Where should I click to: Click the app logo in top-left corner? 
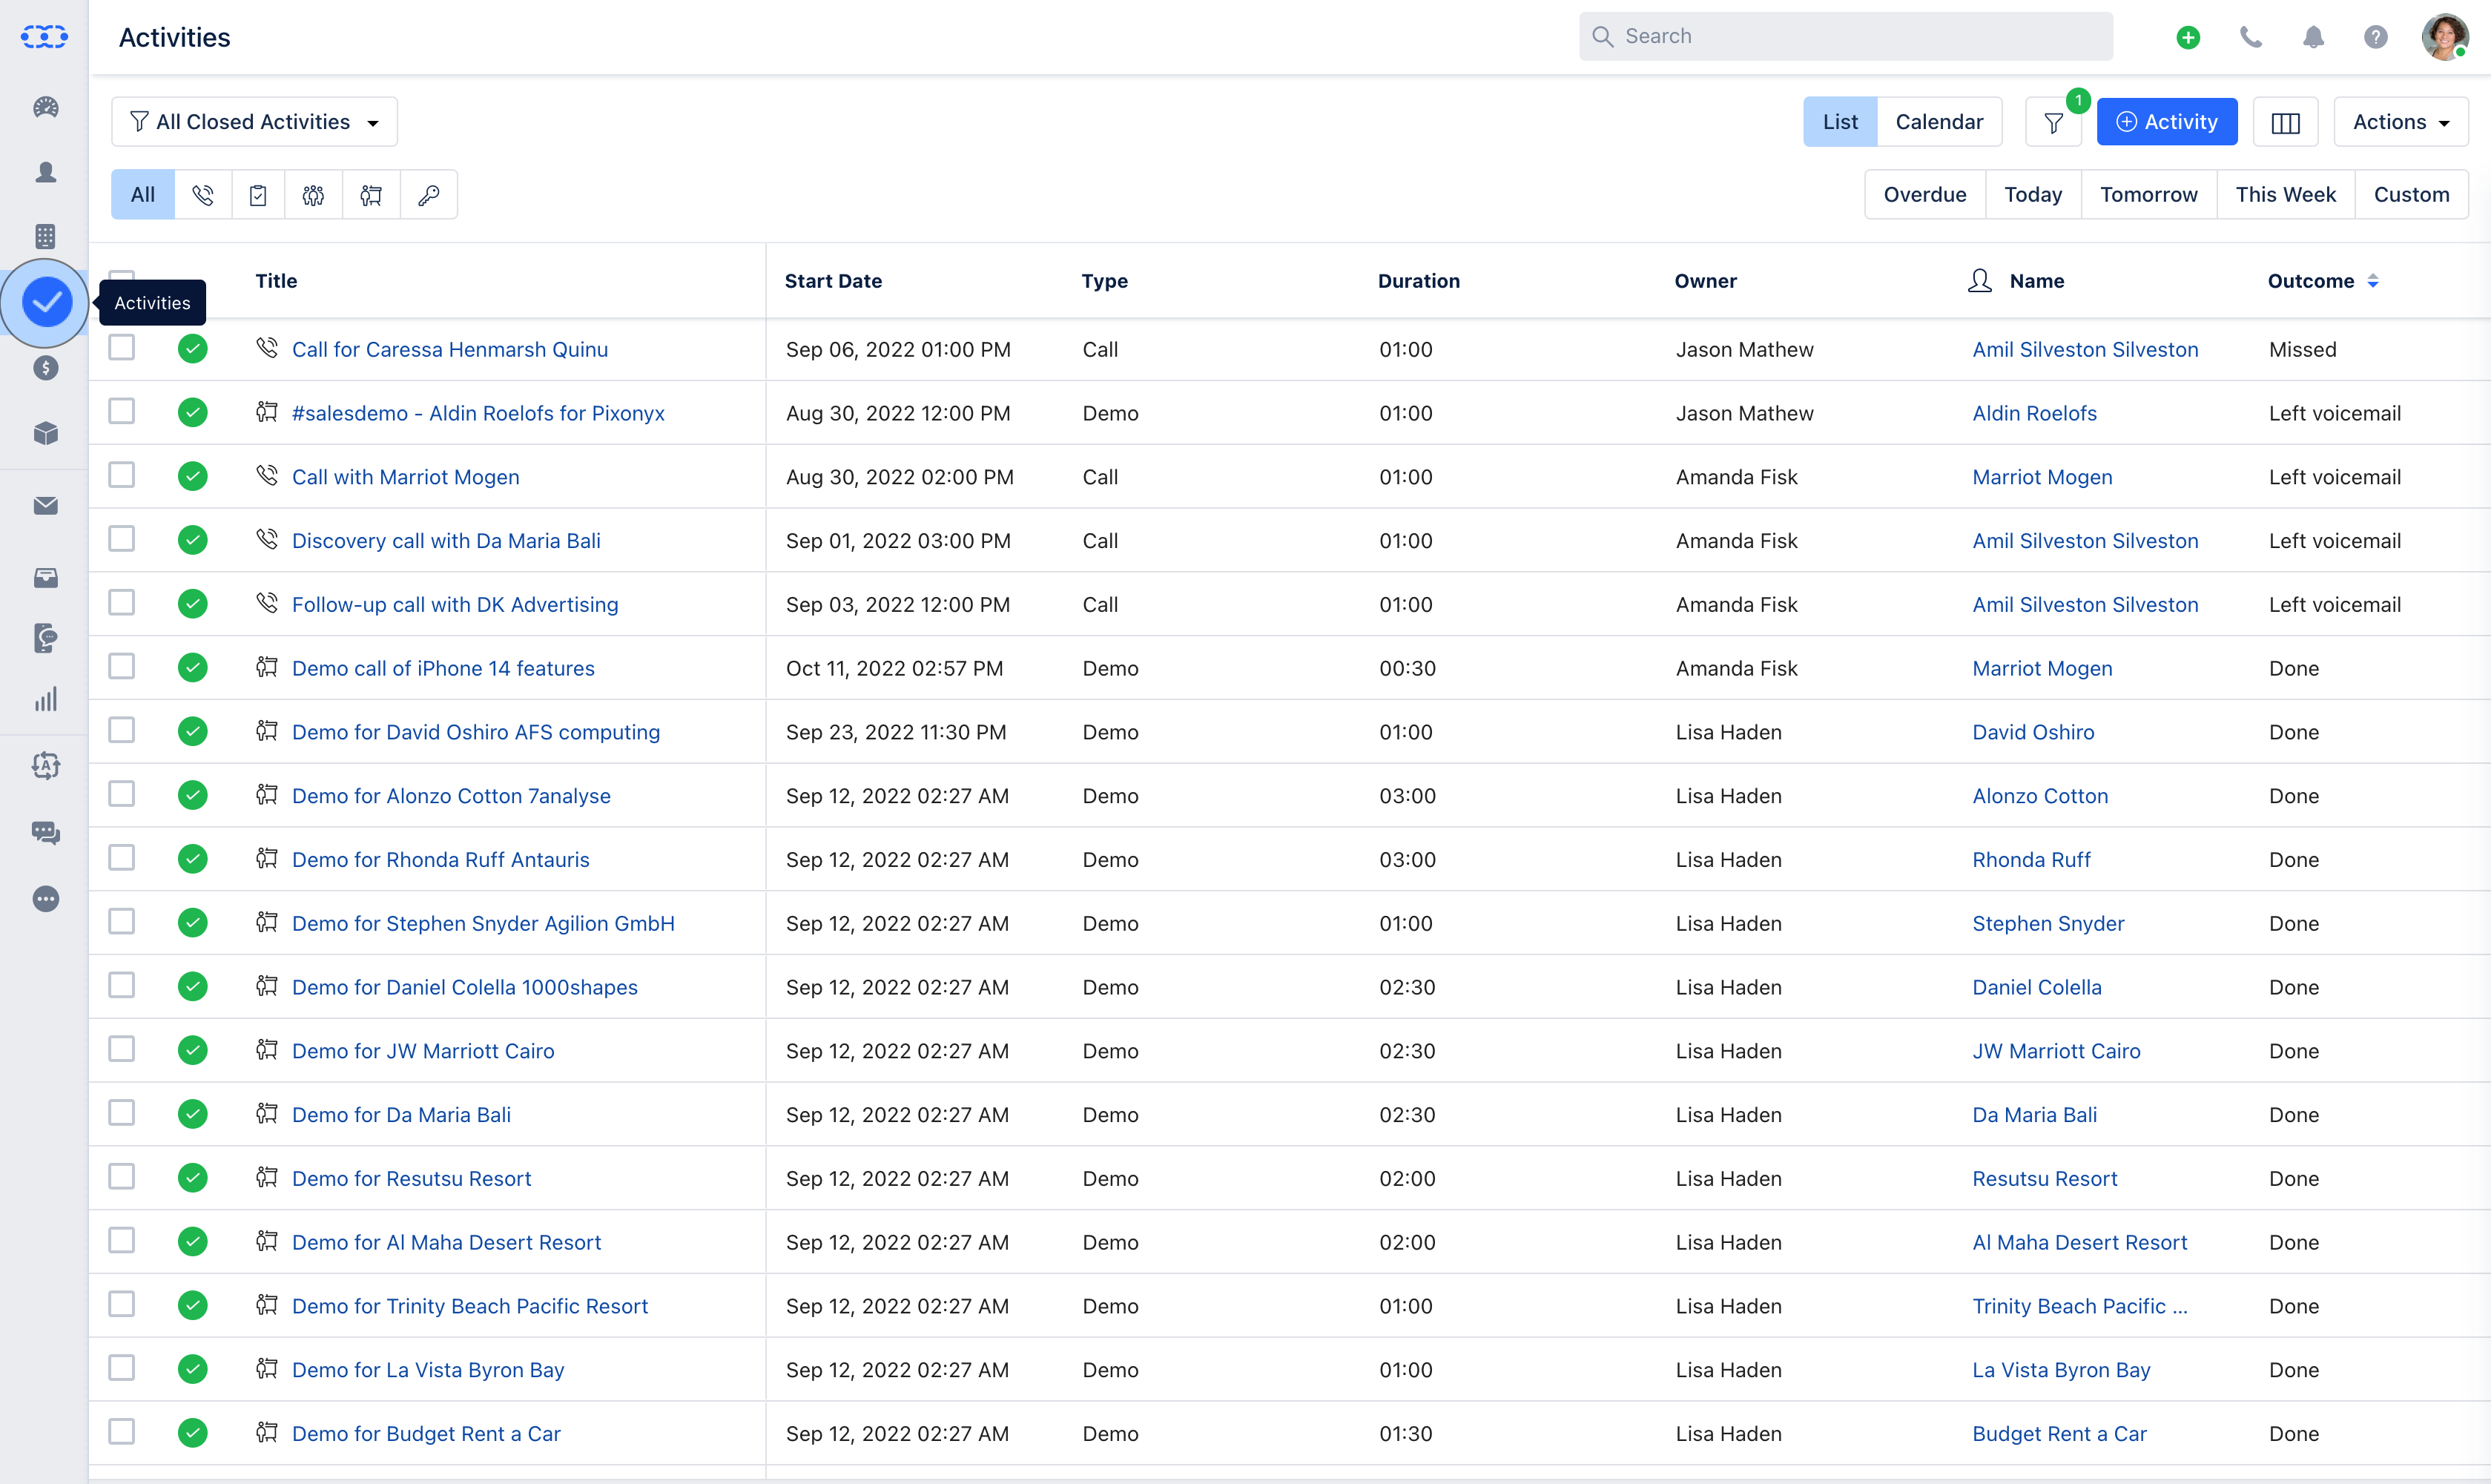(x=45, y=37)
